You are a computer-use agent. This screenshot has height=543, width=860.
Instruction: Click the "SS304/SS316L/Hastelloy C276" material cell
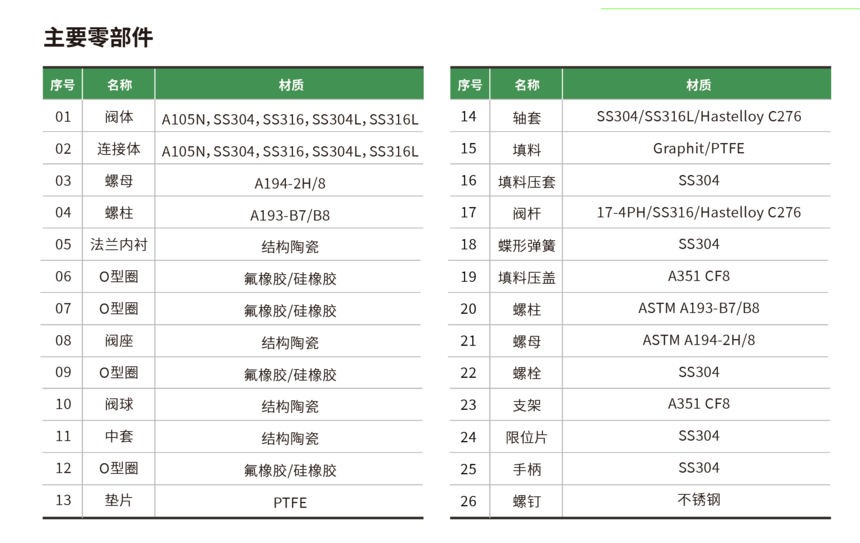(698, 117)
